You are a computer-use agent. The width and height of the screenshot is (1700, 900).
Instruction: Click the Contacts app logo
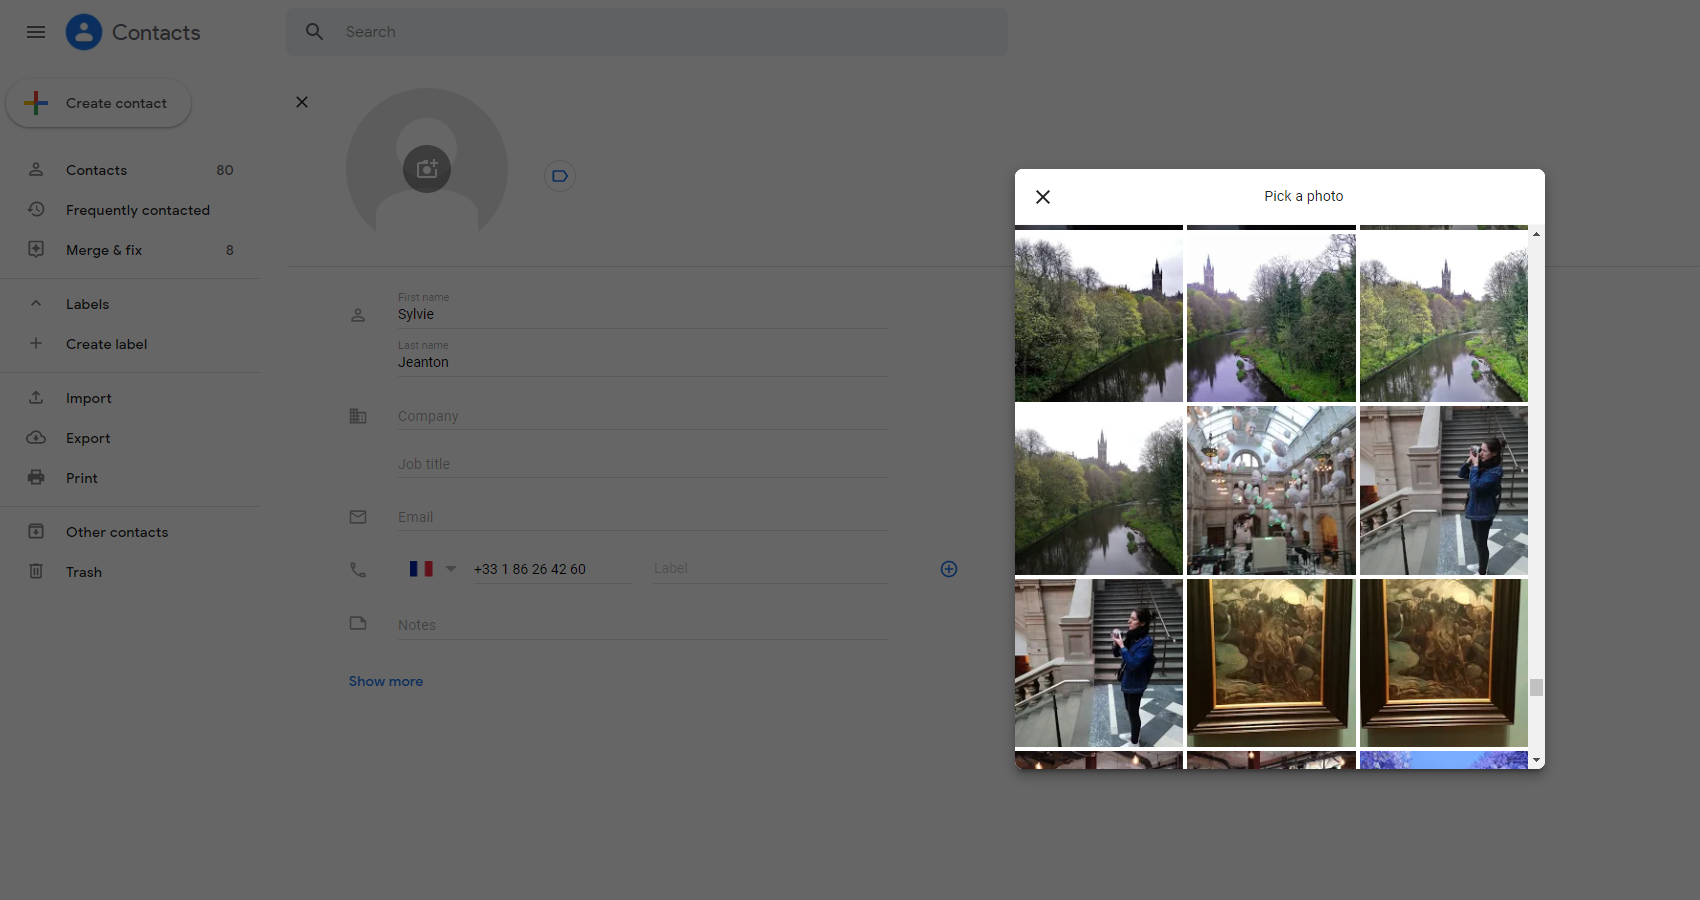point(84,32)
